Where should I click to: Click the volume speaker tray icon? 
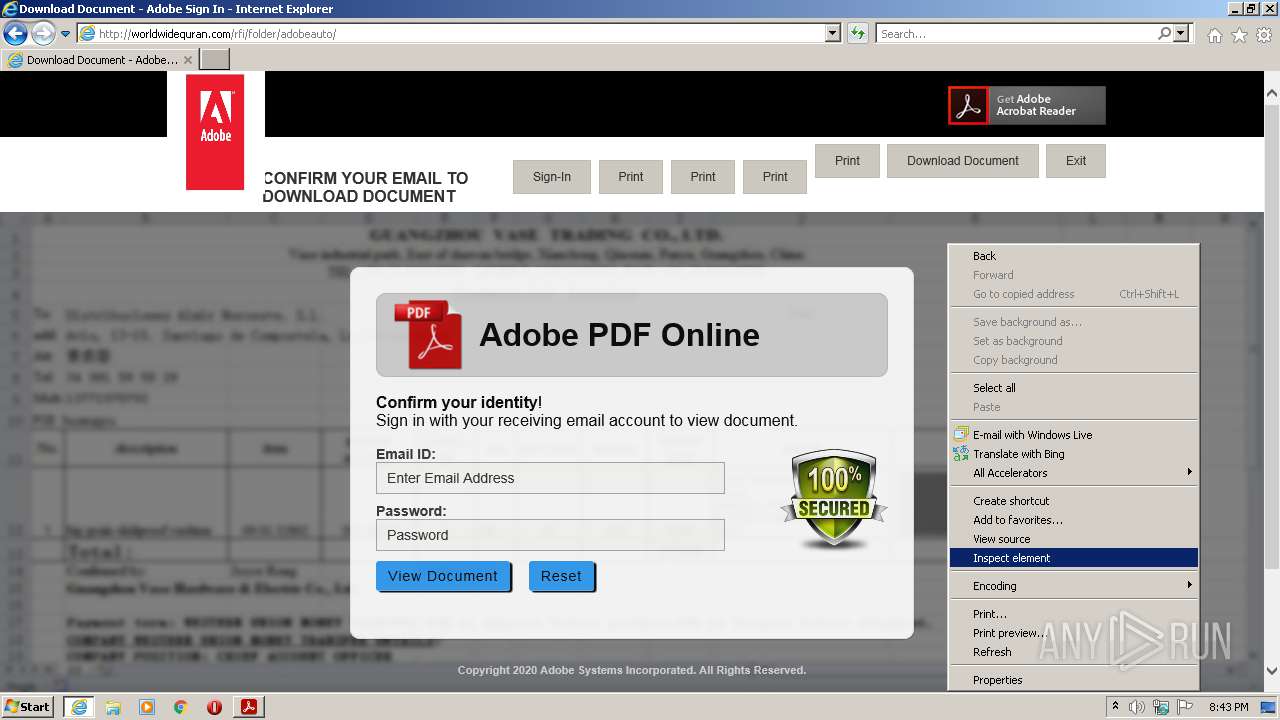(x=1137, y=707)
